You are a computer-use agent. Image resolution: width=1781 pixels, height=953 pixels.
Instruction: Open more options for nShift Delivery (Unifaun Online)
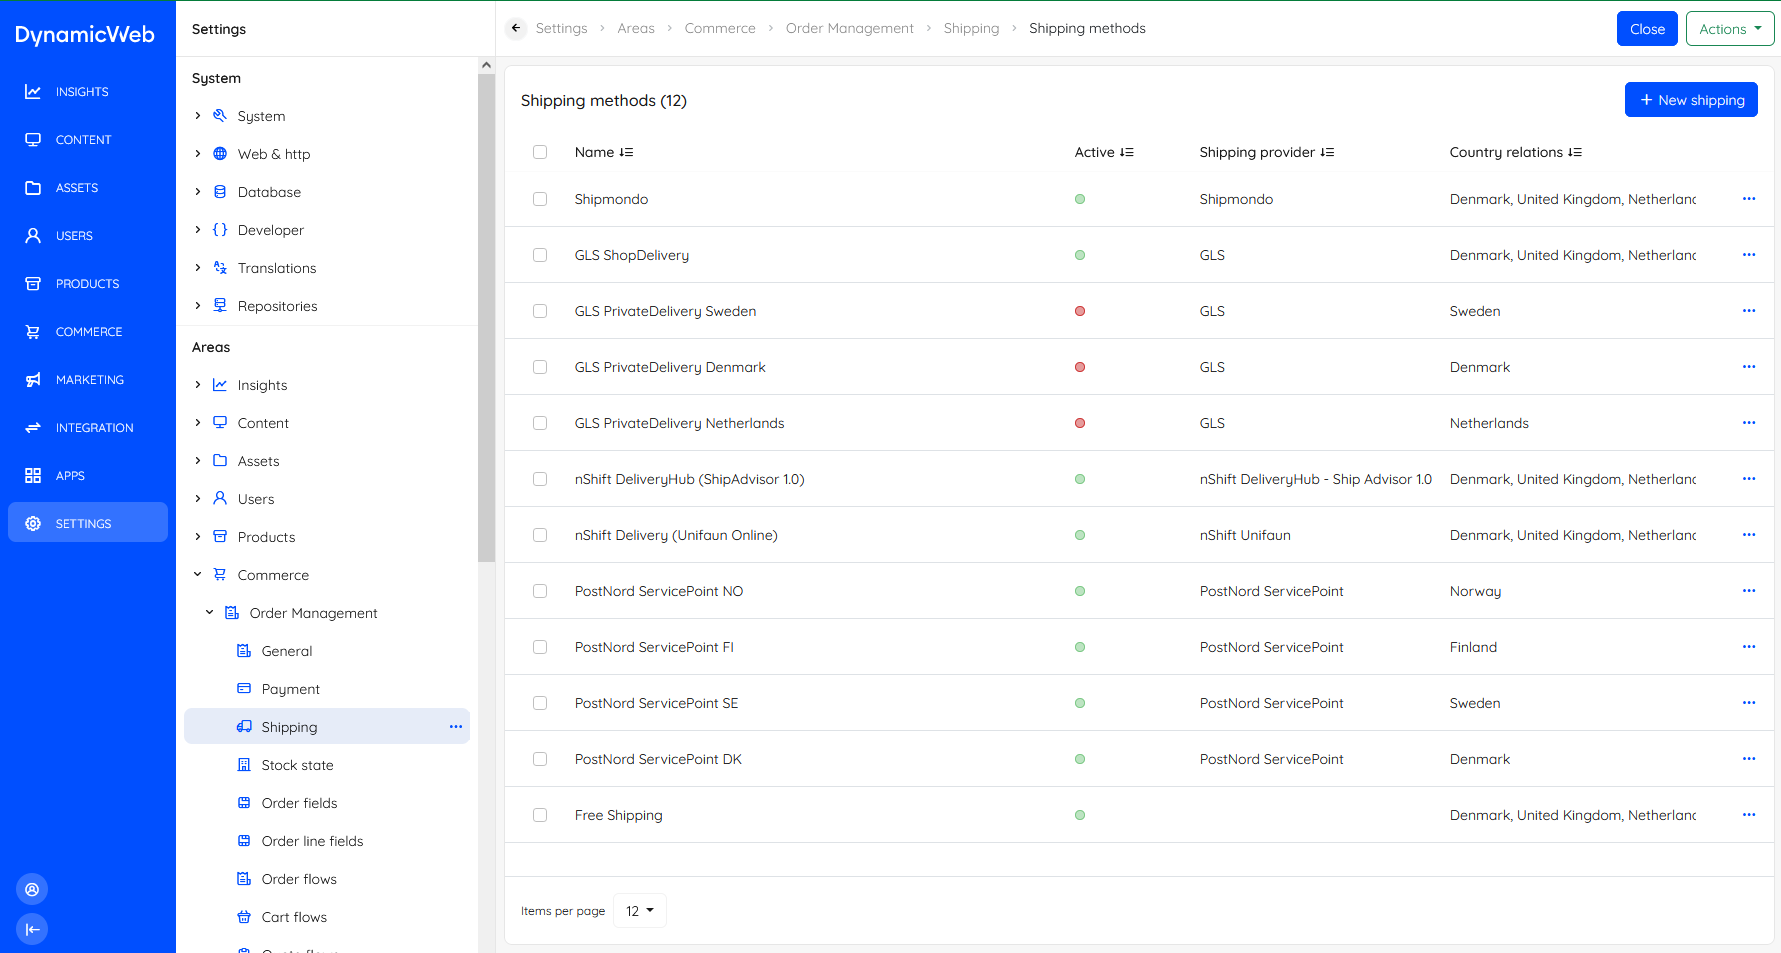pos(1749,535)
